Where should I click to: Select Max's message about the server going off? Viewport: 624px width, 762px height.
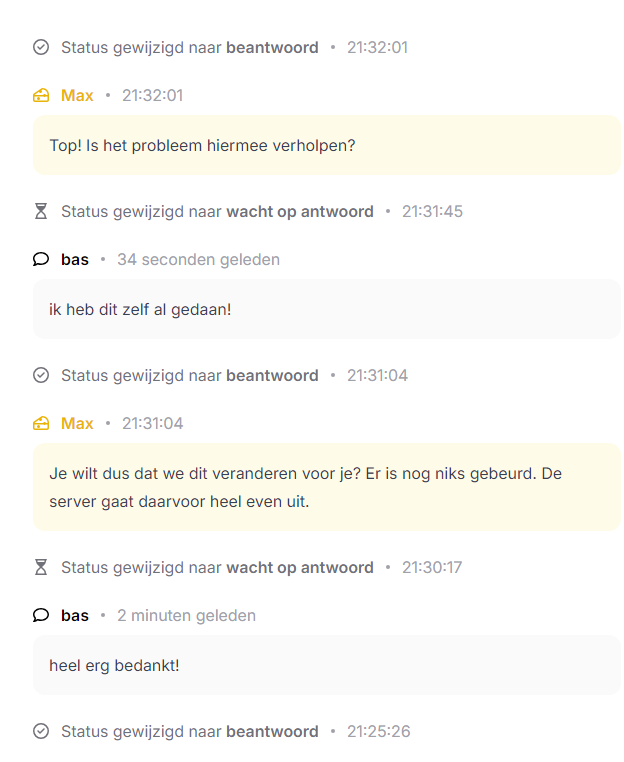326,486
